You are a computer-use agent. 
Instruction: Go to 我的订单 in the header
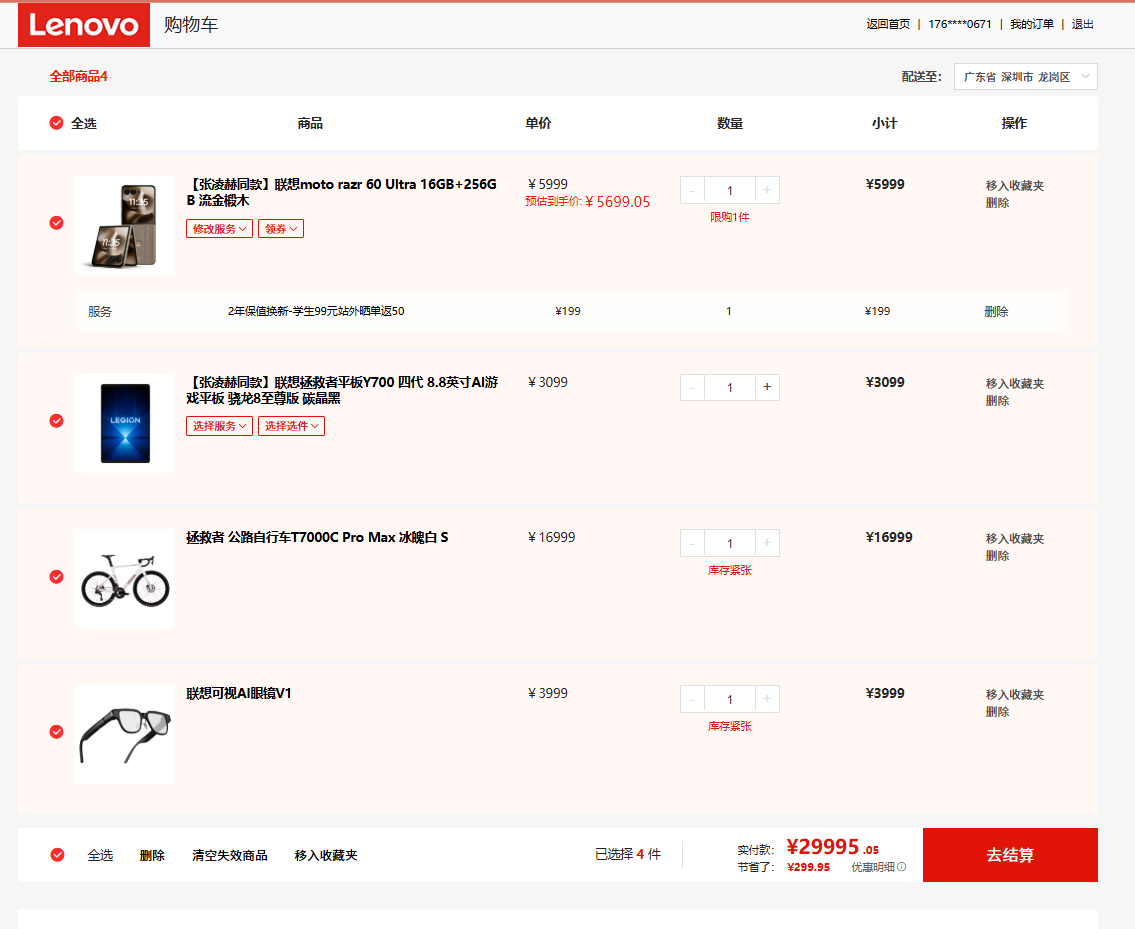click(x=1031, y=24)
